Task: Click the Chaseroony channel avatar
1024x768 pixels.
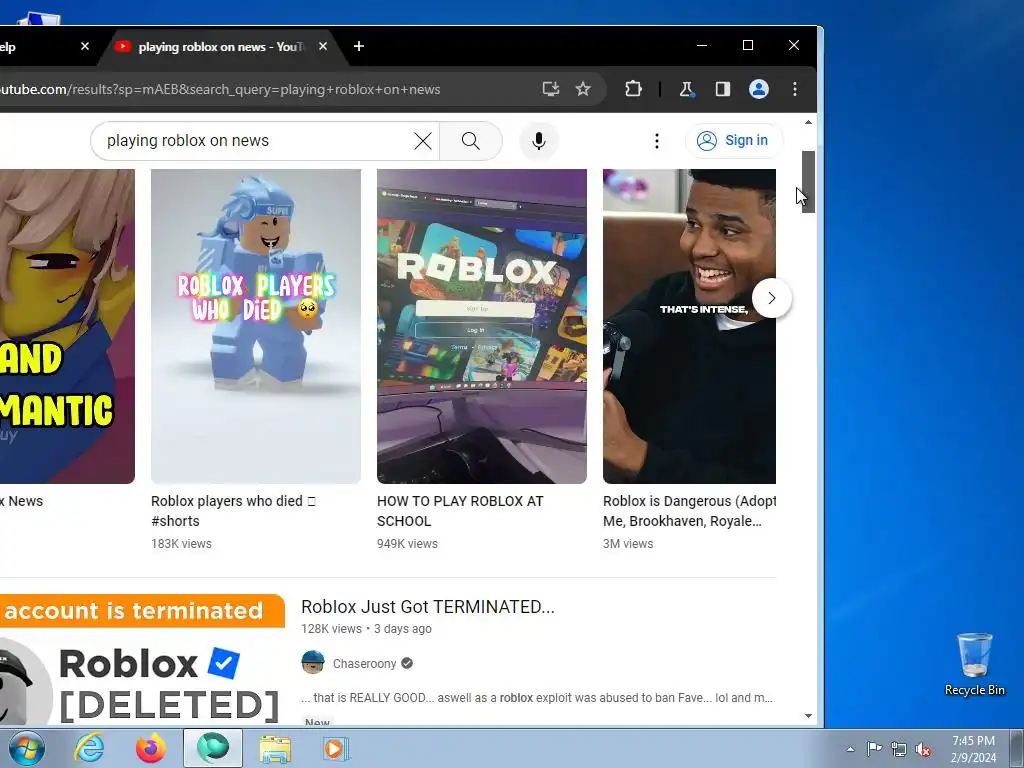Action: tap(313, 662)
